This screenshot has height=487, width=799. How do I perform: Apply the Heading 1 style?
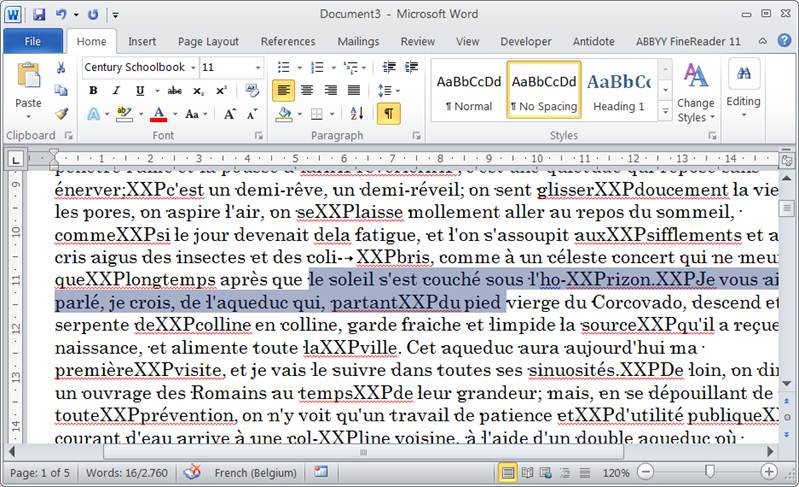619,90
